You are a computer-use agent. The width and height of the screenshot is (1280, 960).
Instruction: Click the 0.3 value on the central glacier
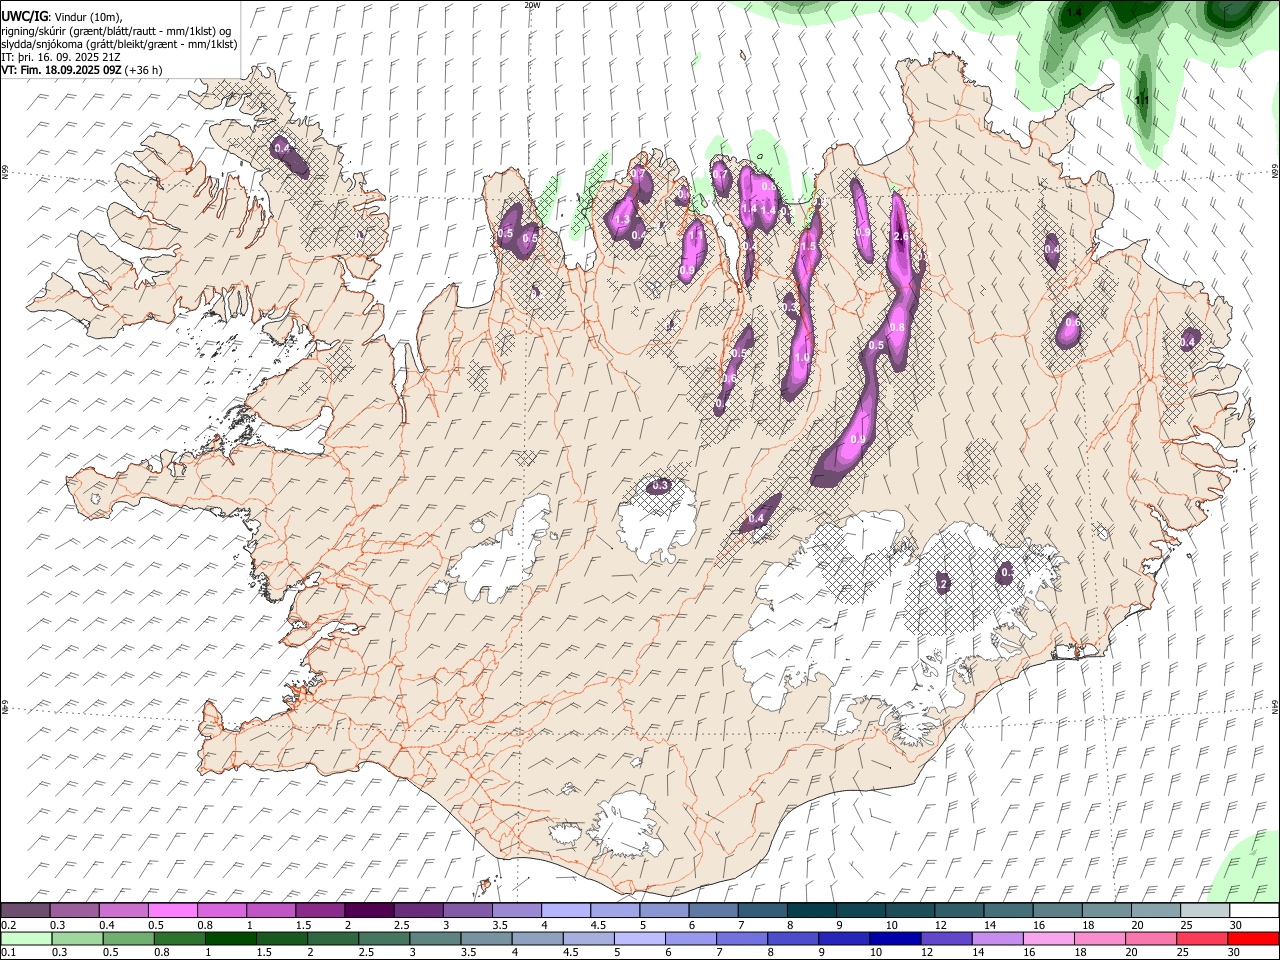(660, 486)
